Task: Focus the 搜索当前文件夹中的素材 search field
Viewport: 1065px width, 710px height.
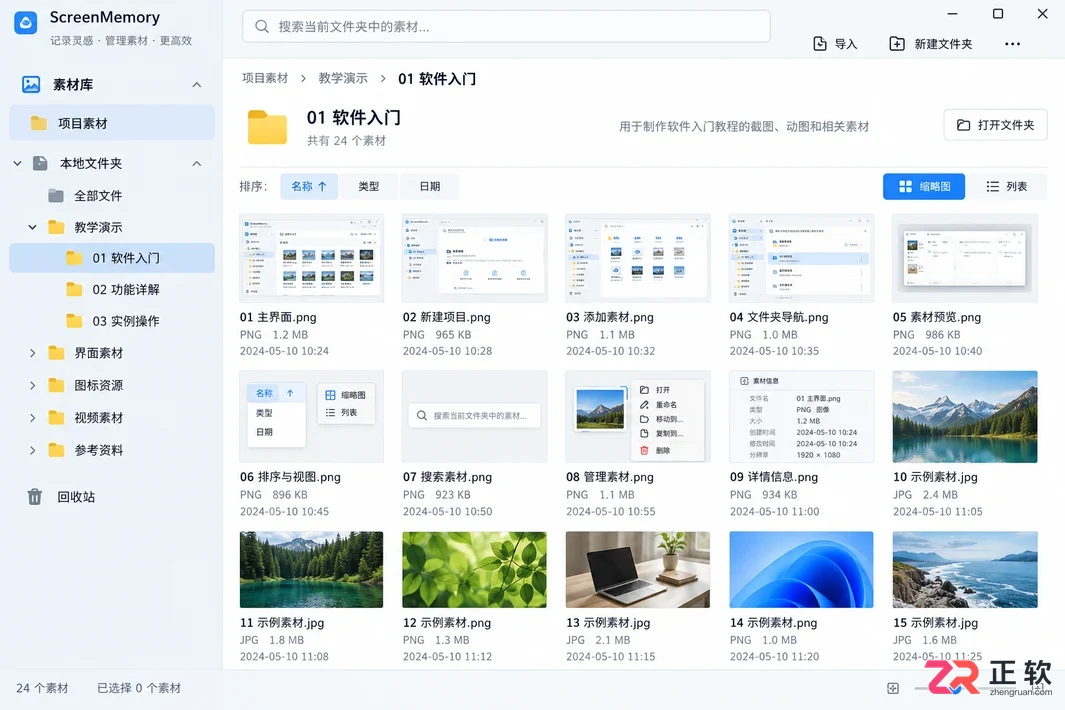Action: click(506, 26)
